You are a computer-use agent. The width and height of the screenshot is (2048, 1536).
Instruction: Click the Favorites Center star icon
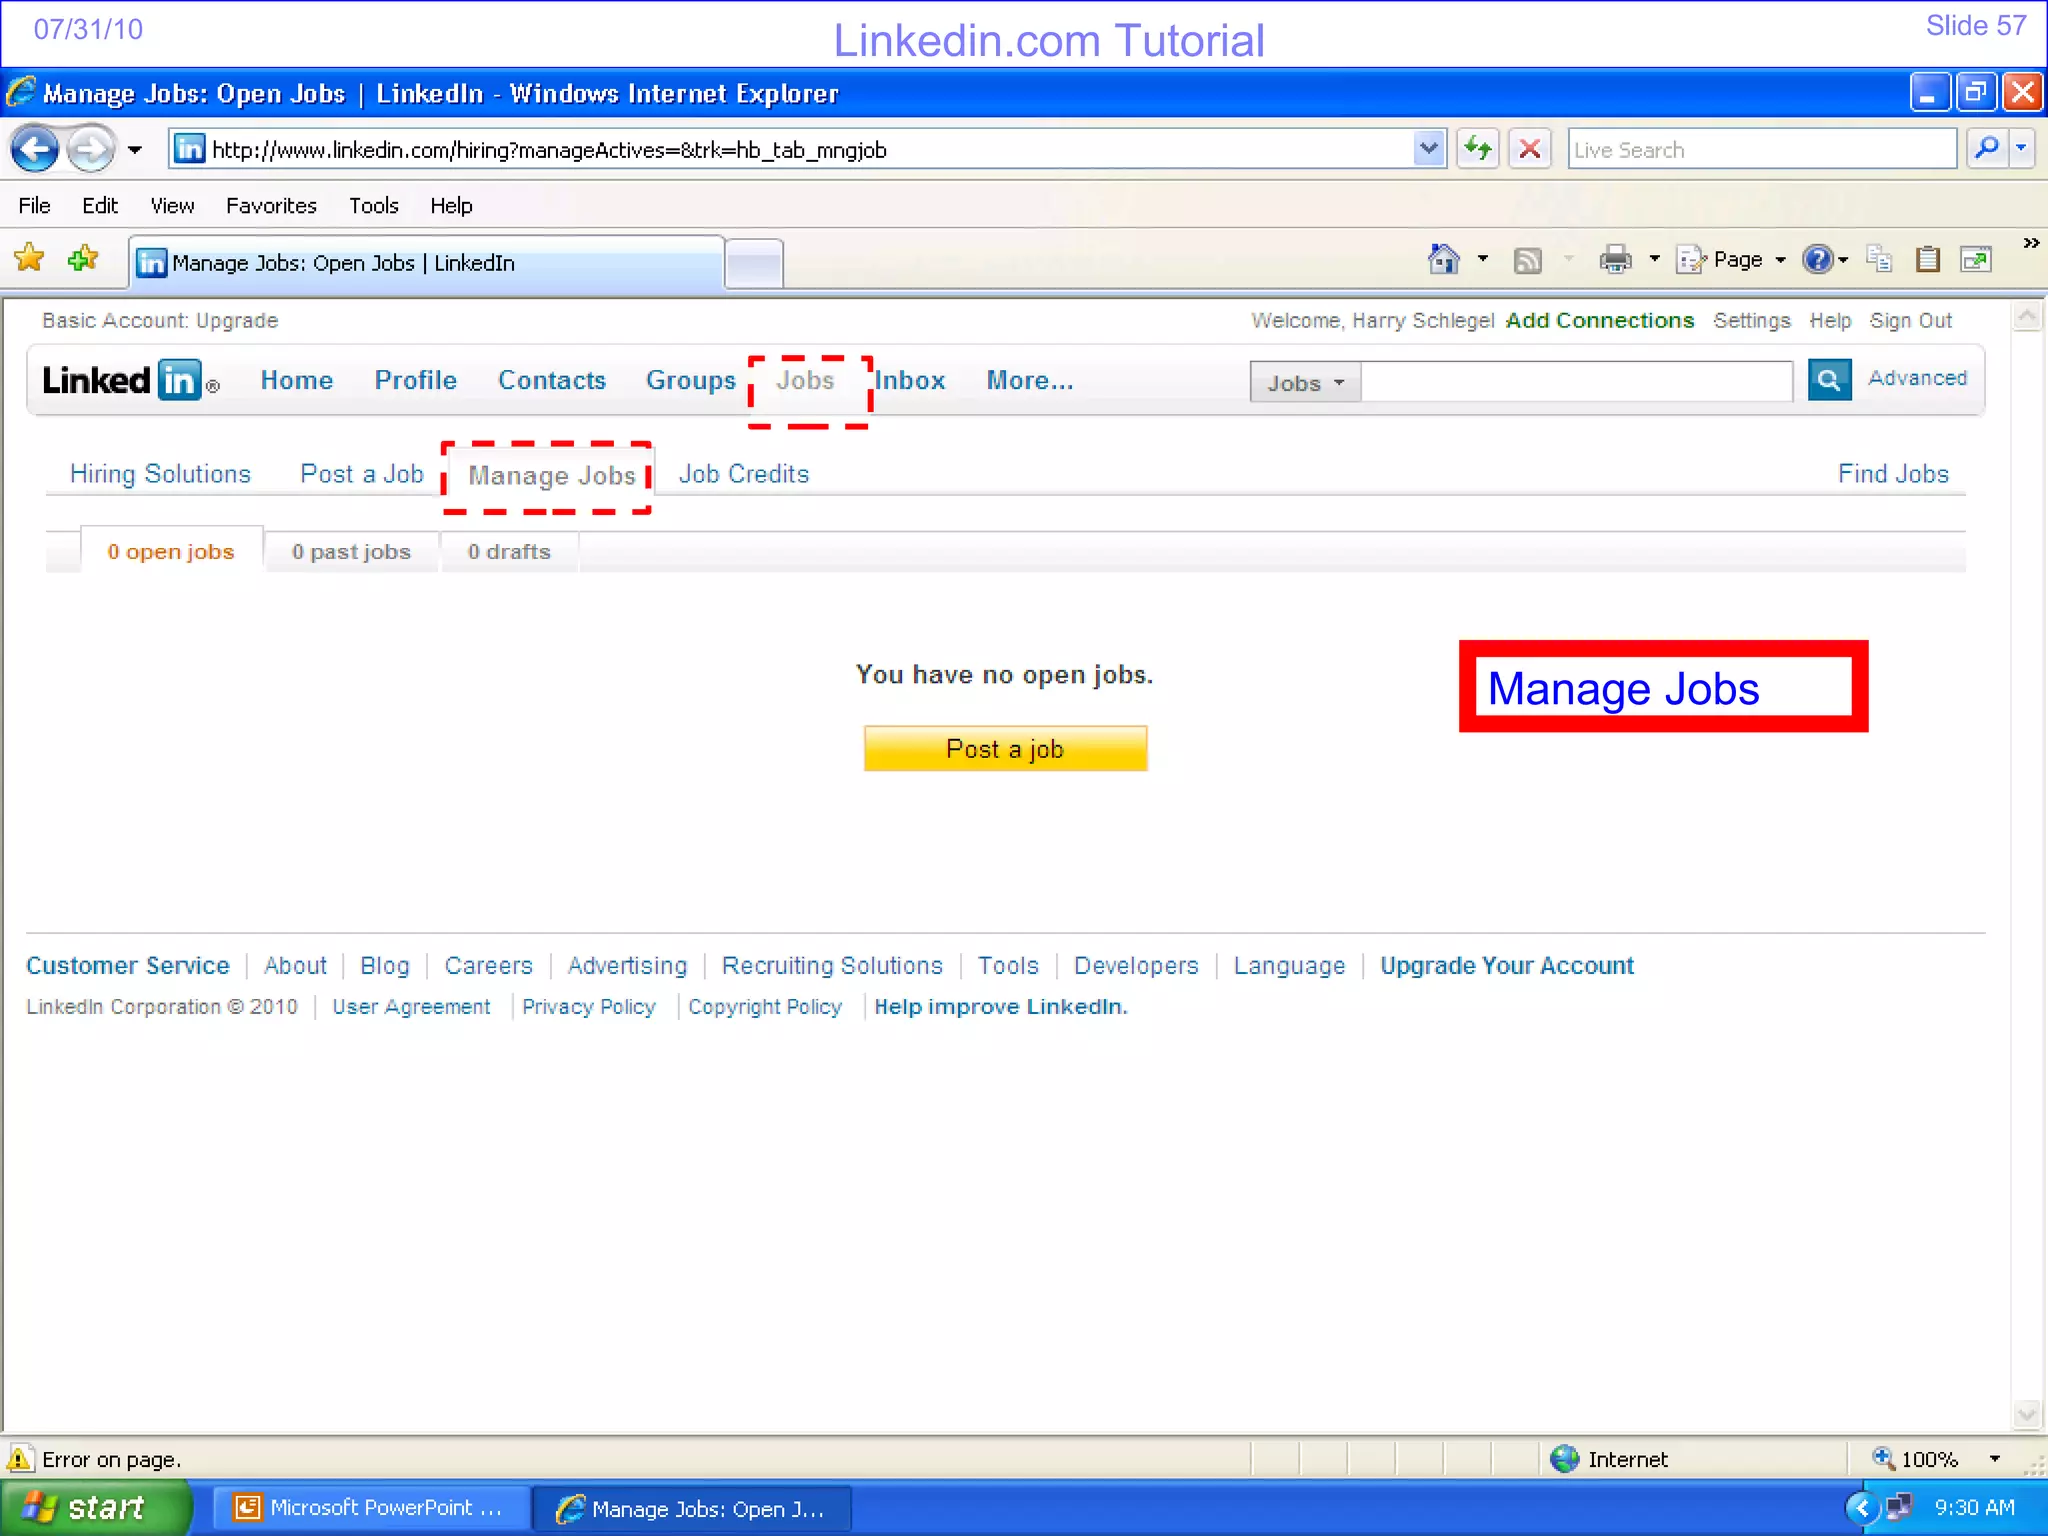coord(30,259)
